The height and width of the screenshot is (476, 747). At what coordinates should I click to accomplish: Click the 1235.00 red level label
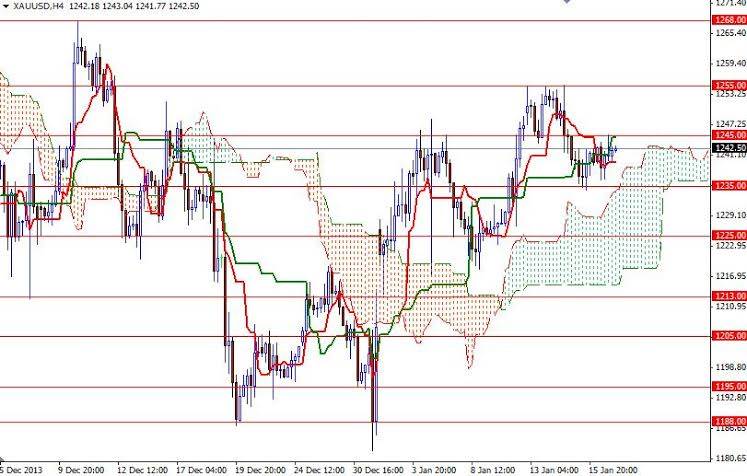point(729,185)
